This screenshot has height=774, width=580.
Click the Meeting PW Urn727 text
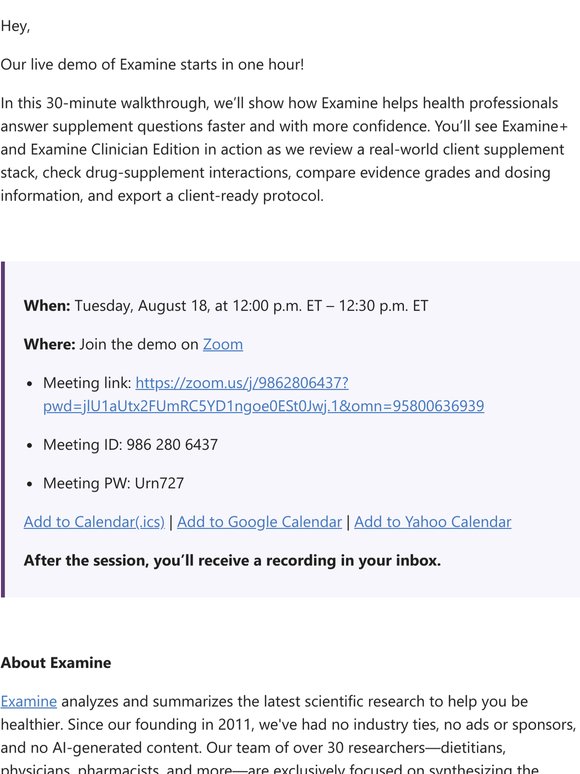pos(114,483)
